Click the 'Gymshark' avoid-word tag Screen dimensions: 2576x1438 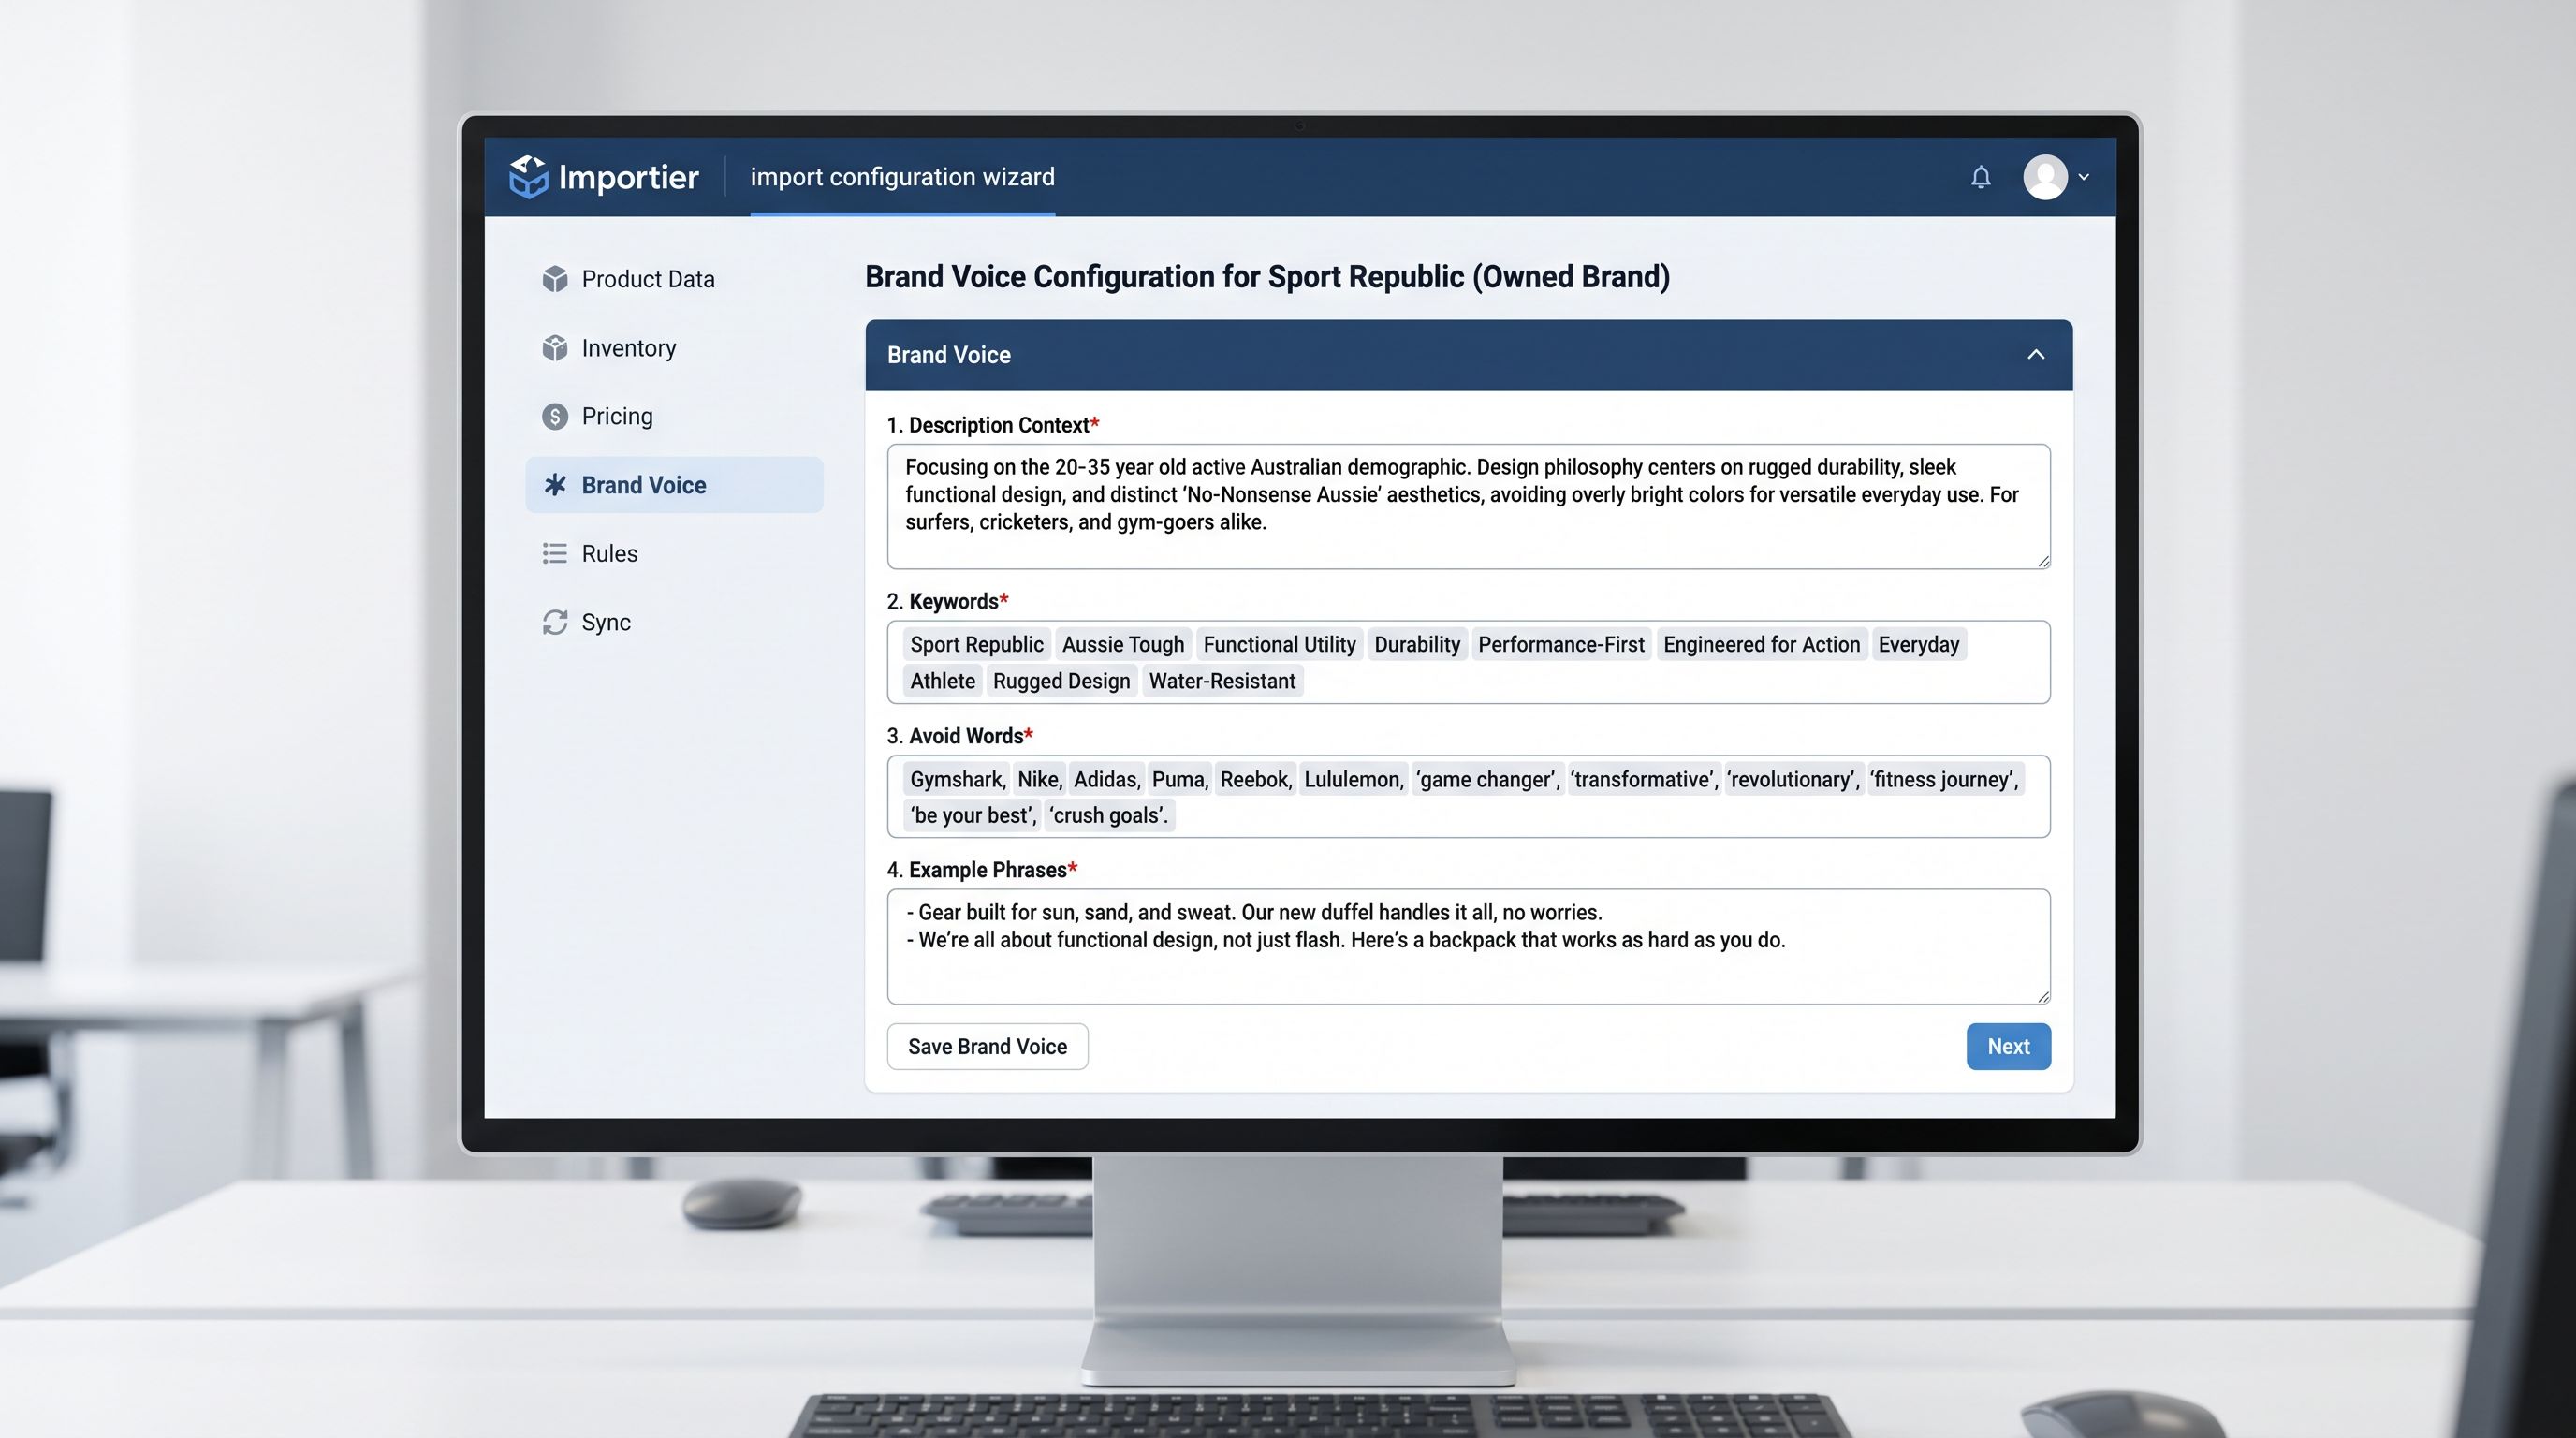click(957, 779)
